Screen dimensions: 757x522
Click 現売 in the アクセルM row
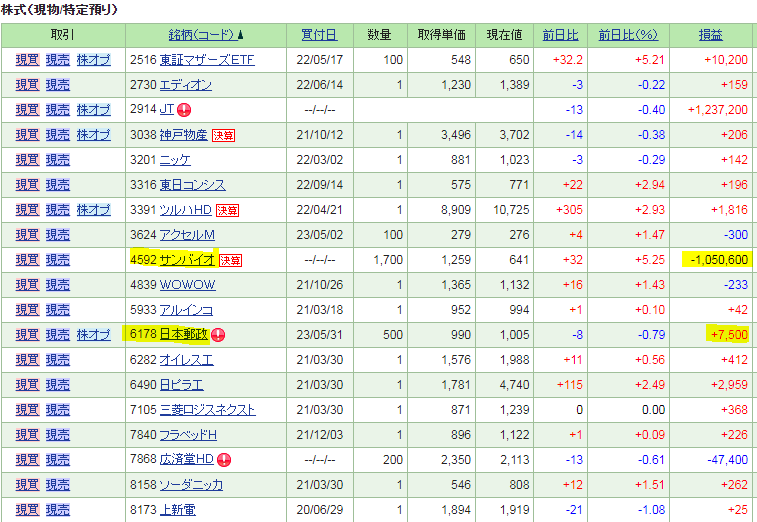[x=58, y=235]
